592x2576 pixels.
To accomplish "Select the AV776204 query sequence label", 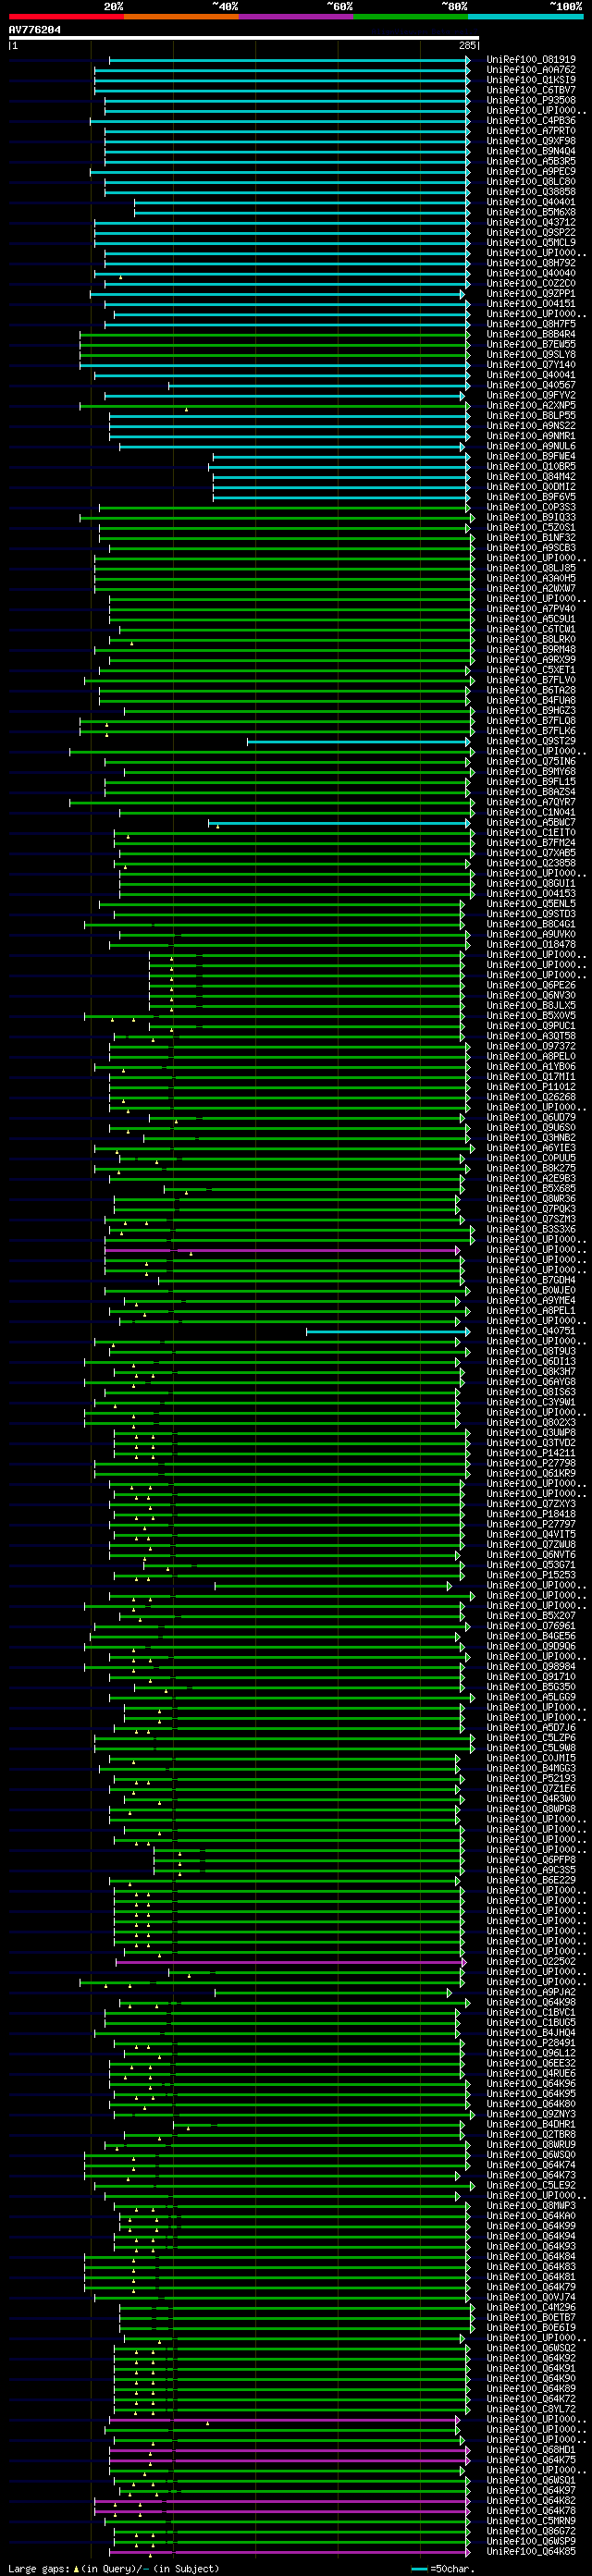I will click(35, 30).
